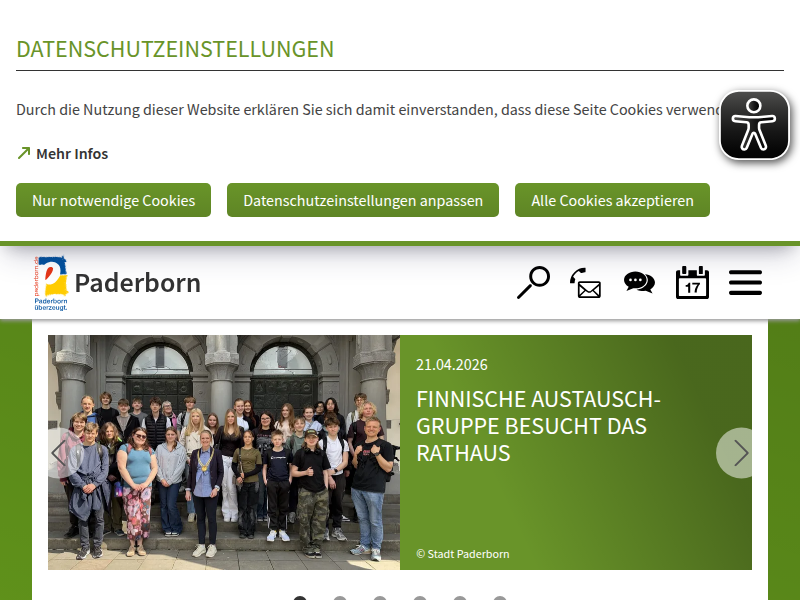
Task: Open search with the magnifier icon
Action: (533, 283)
